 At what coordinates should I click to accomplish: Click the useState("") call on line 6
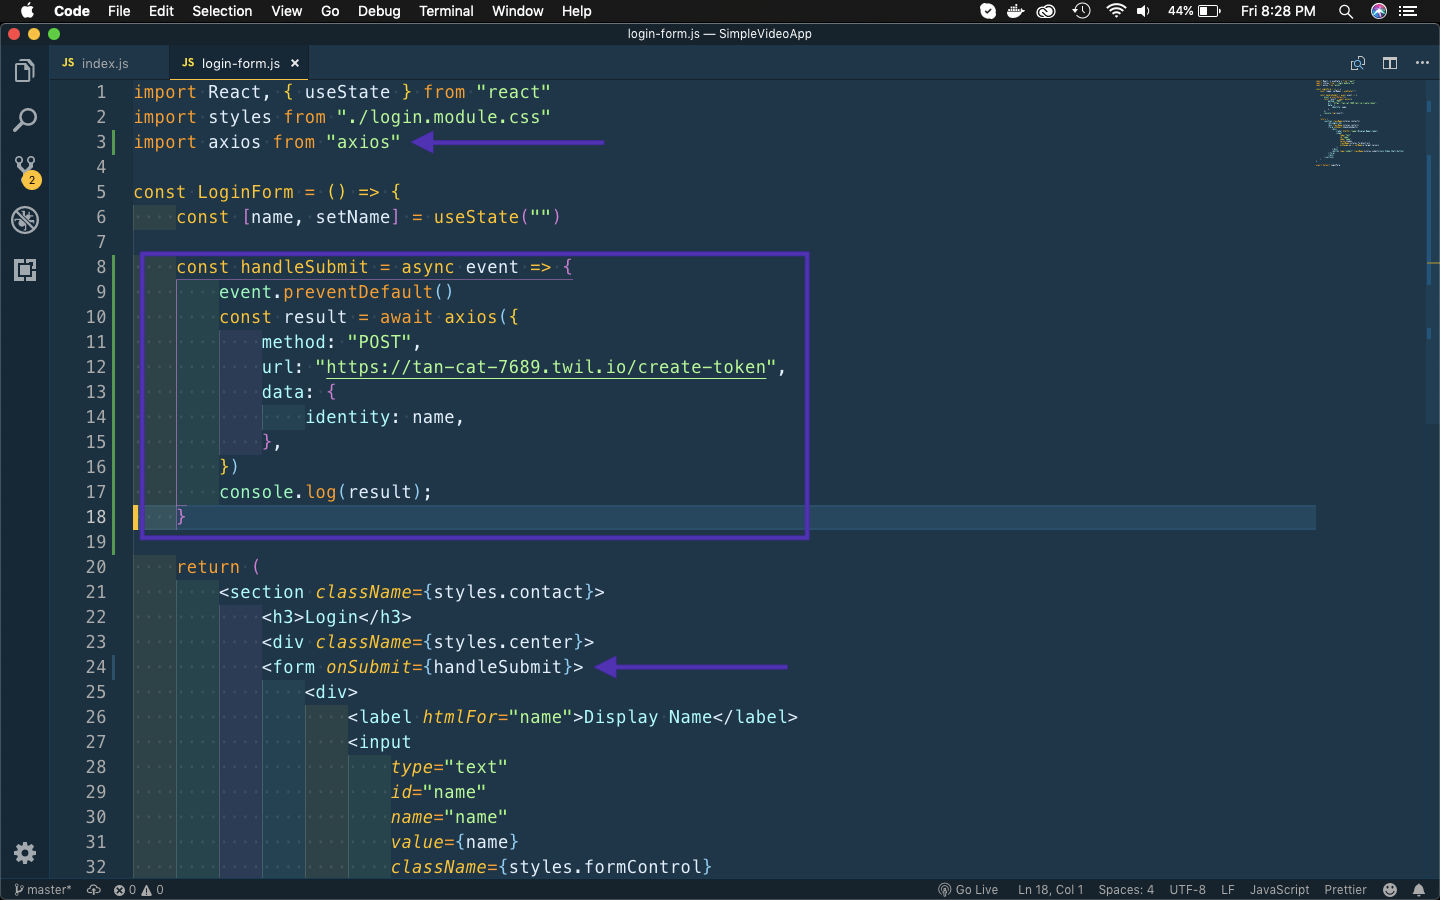[x=497, y=217]
